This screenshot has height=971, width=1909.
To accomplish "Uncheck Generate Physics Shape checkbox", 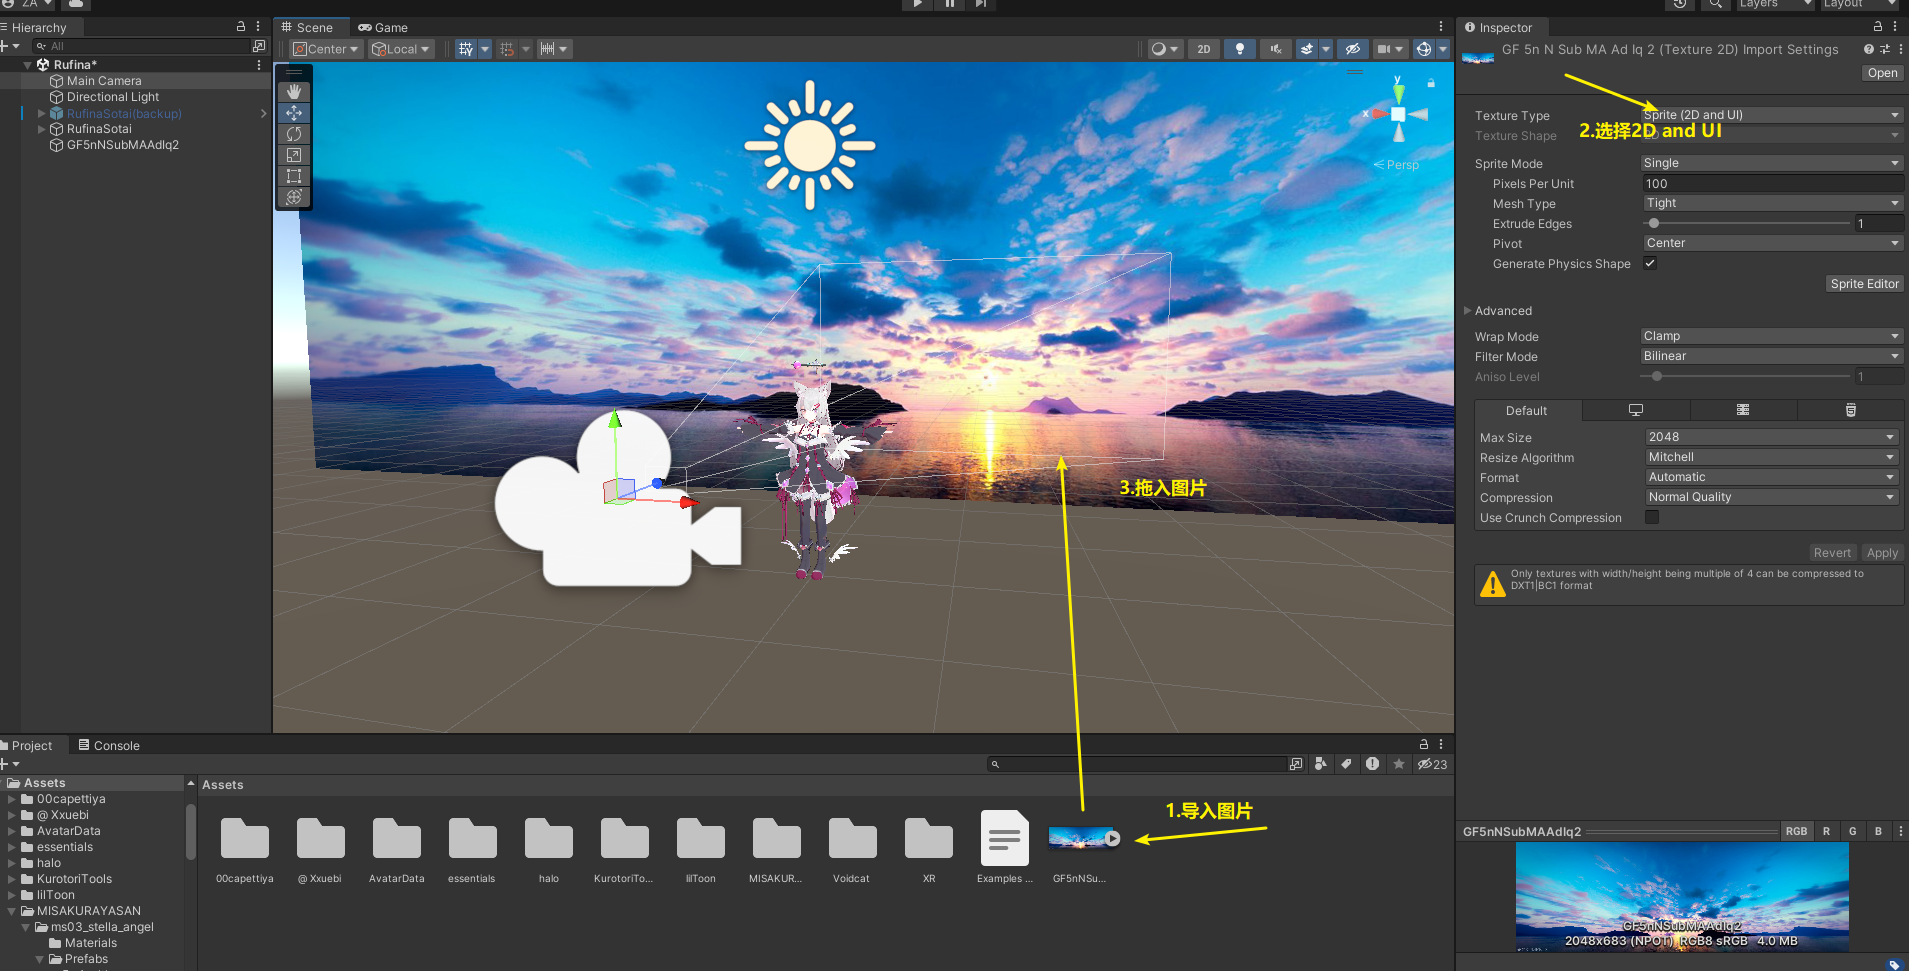I will (x=1650, y=263).
